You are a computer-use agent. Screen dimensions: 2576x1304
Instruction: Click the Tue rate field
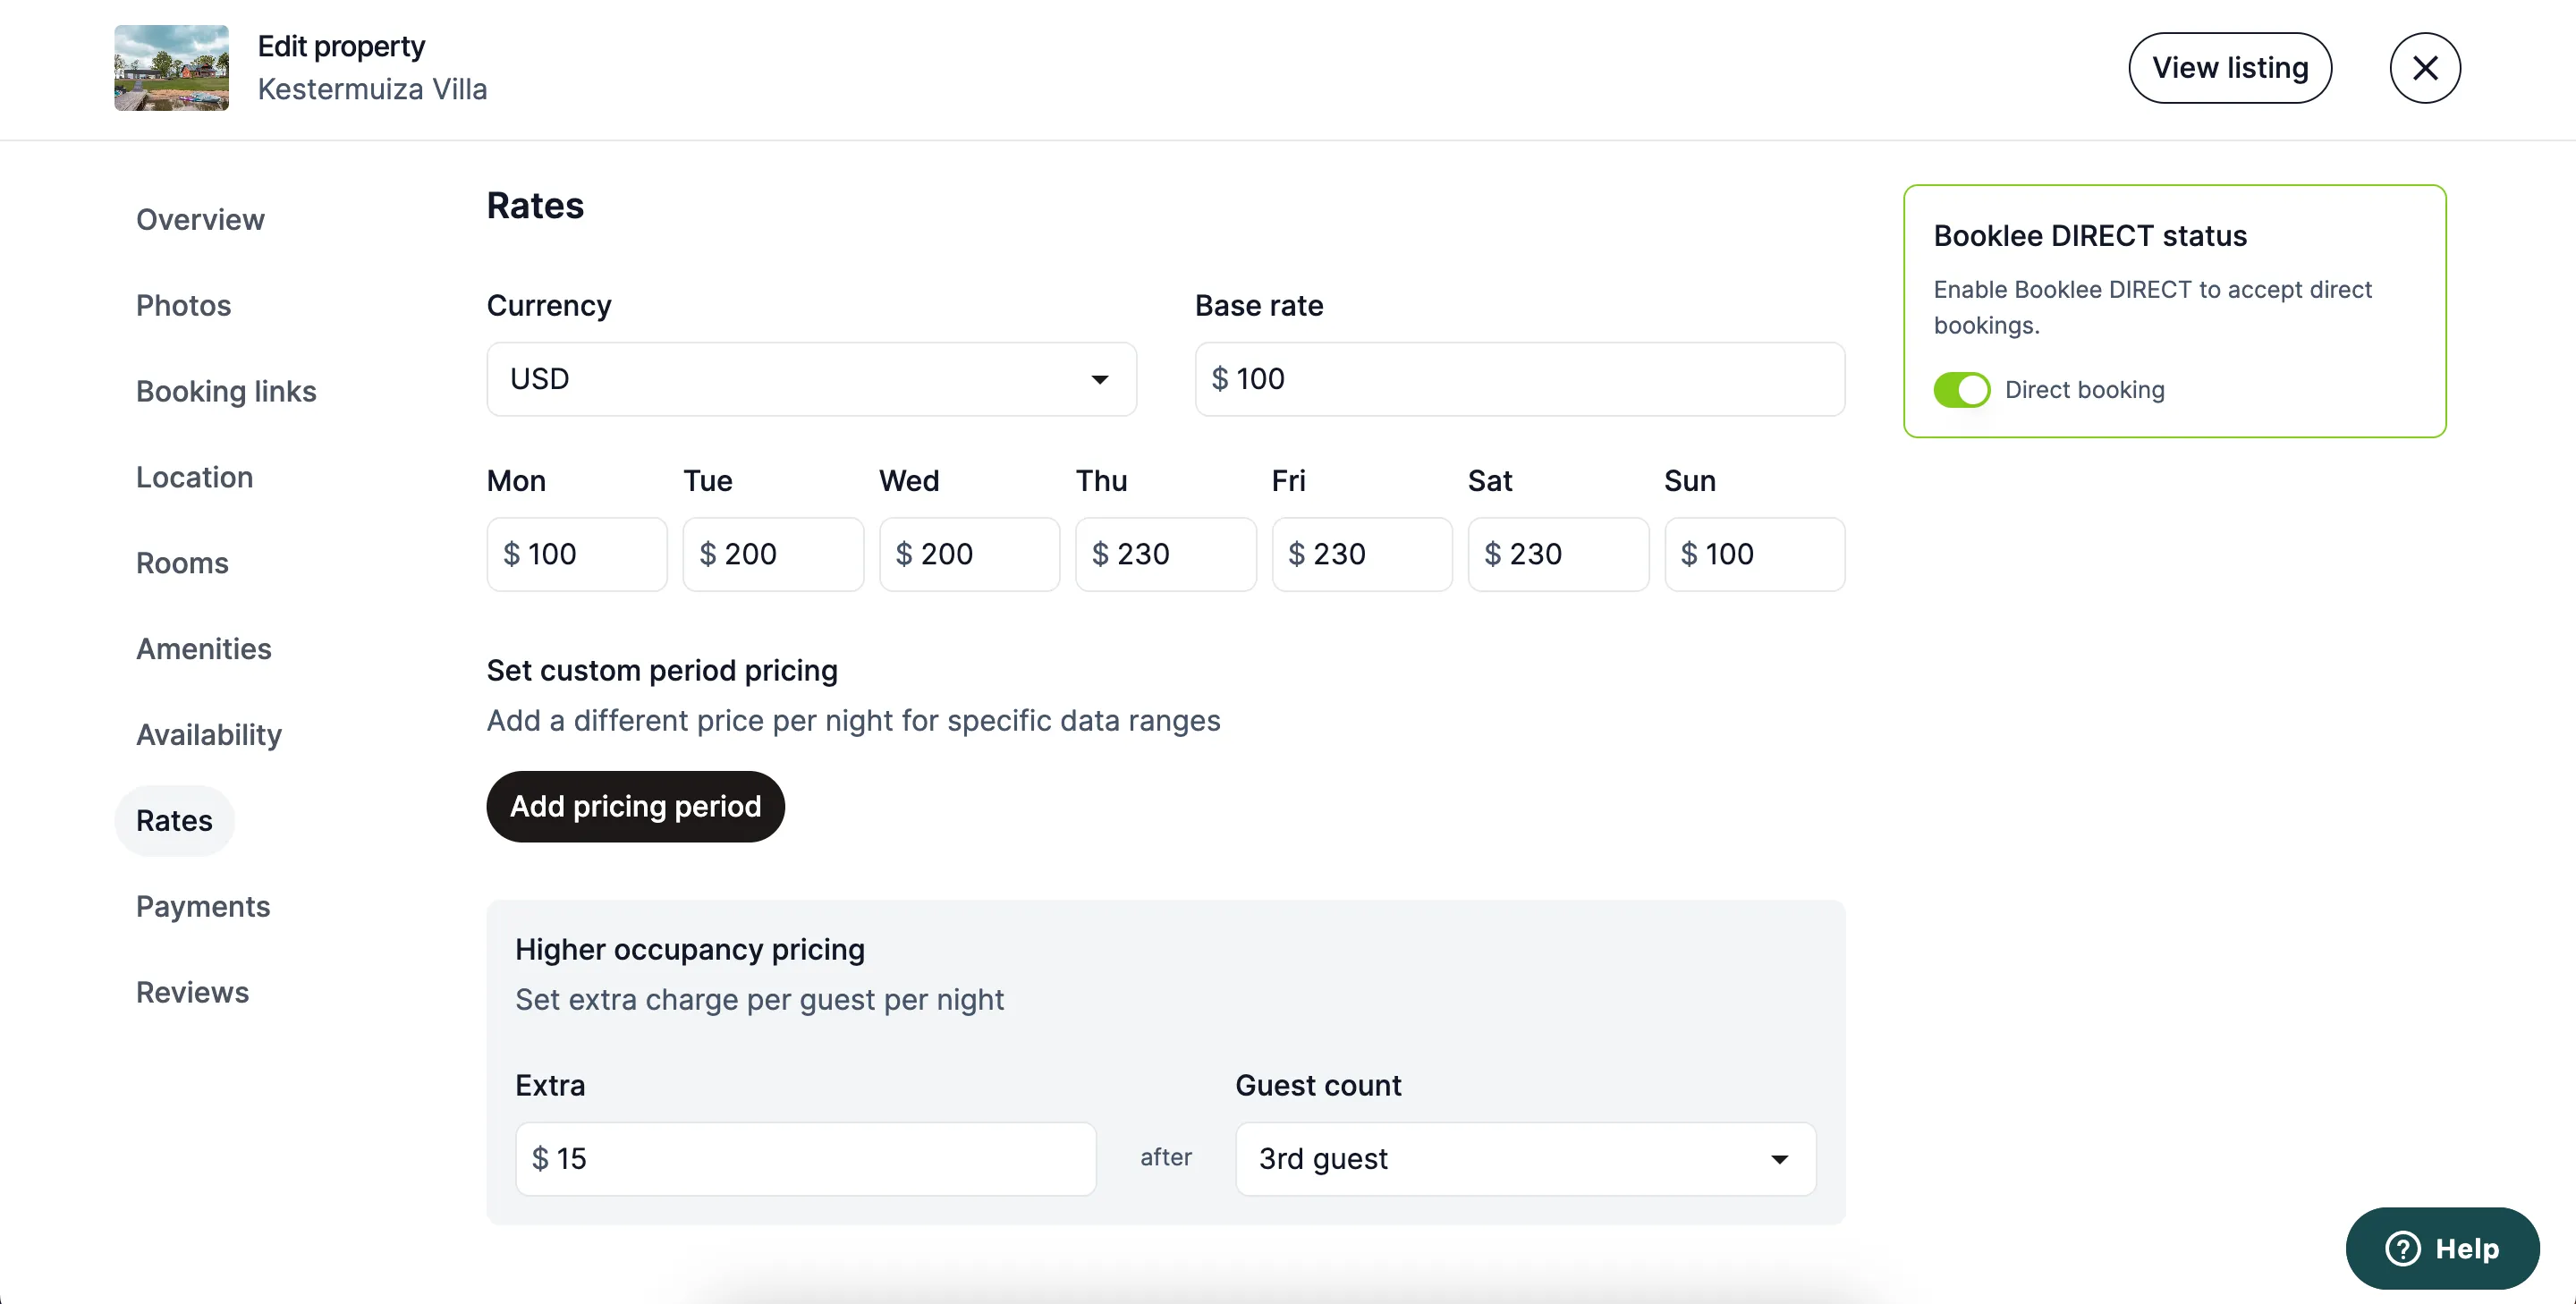(x=773, y=554)
